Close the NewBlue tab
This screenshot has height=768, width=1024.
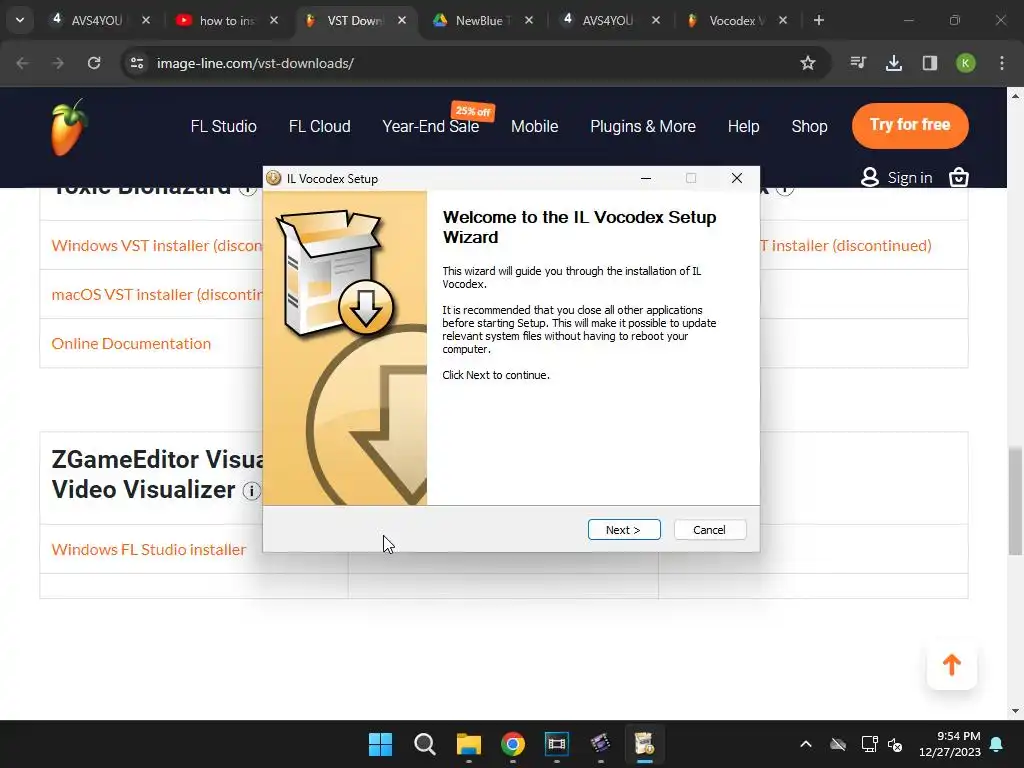(x=529, y=20)
